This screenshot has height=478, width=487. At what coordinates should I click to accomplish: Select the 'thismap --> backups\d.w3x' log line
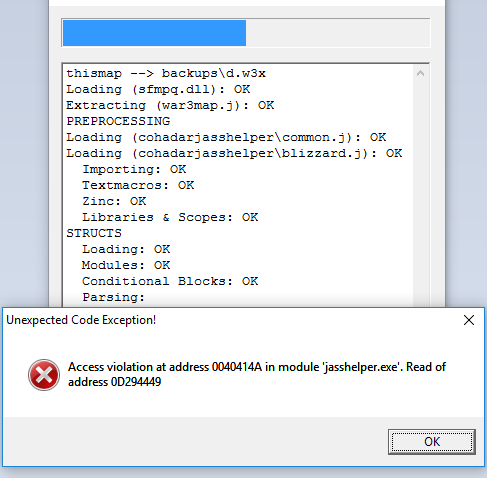166,73
